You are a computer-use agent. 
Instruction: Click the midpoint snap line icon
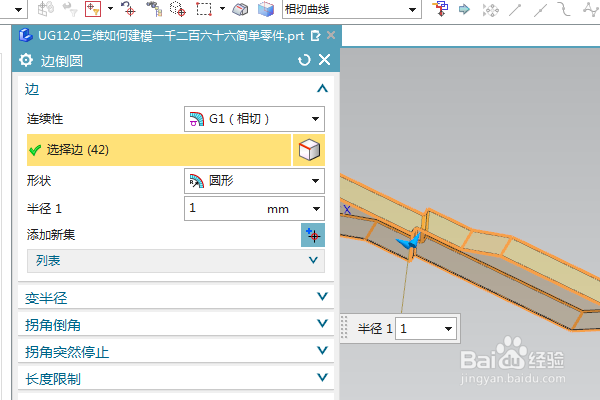(540, 10)
